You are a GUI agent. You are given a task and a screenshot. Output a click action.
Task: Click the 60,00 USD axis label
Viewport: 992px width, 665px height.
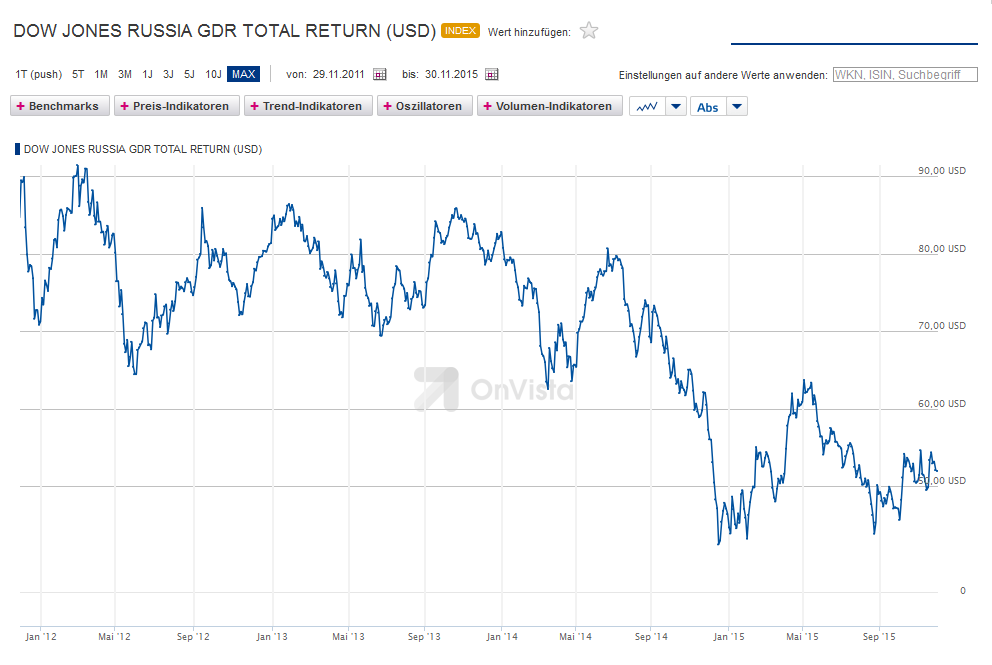pos(942,404)
